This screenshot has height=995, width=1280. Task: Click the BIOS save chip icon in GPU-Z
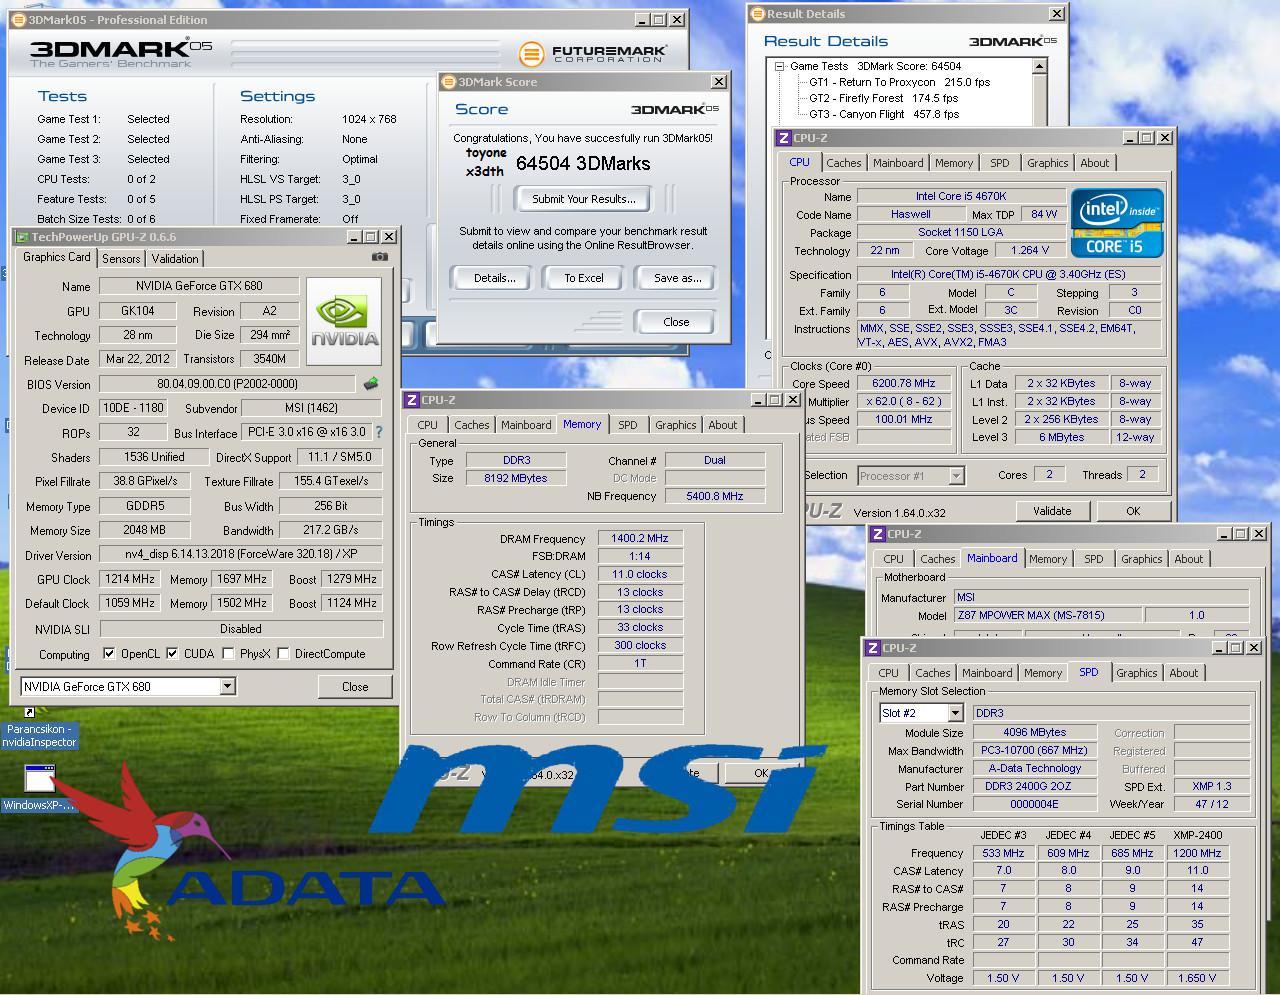point(371,383)
